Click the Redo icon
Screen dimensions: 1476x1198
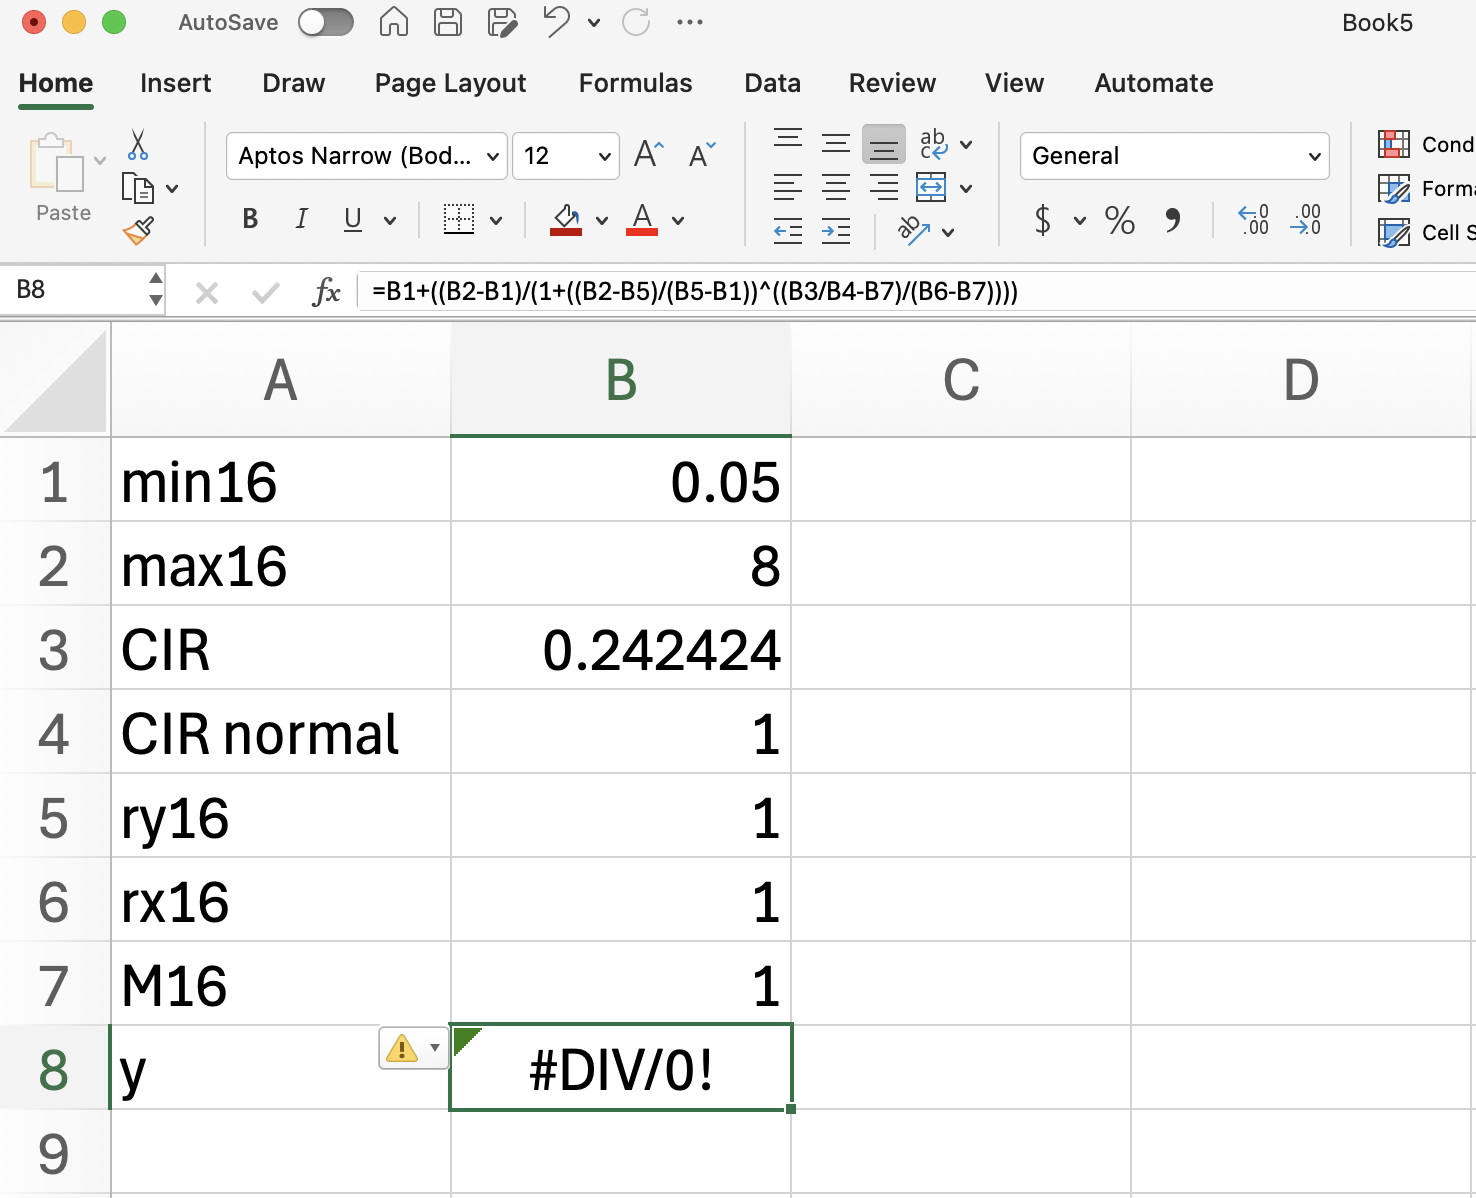point(636,22)
